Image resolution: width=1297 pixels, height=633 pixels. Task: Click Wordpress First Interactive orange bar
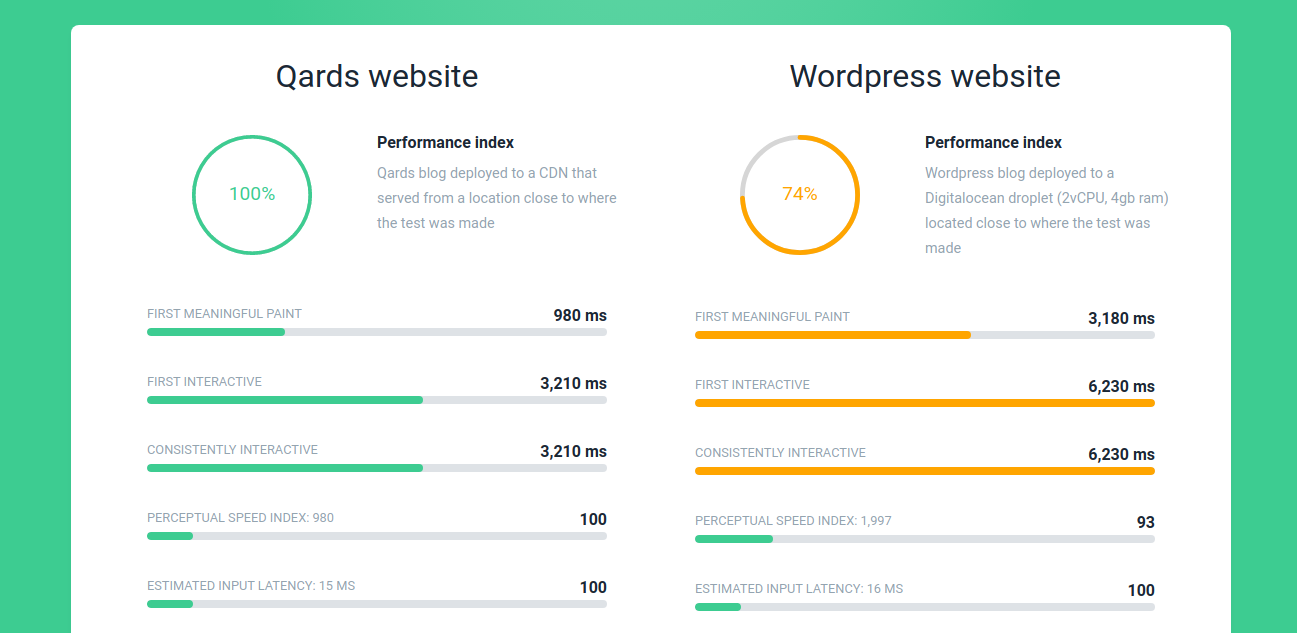925,403
